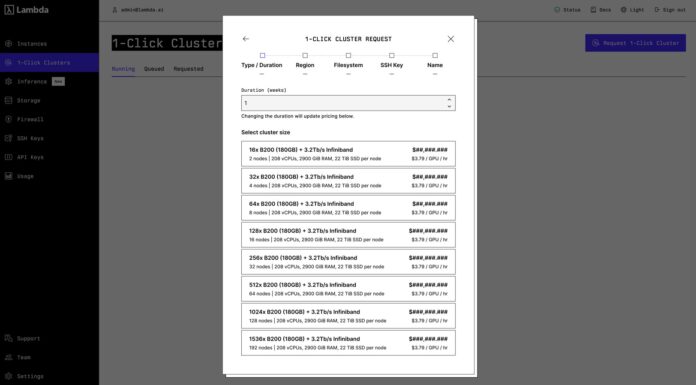Click the Settings gear icon

(8, 376)
